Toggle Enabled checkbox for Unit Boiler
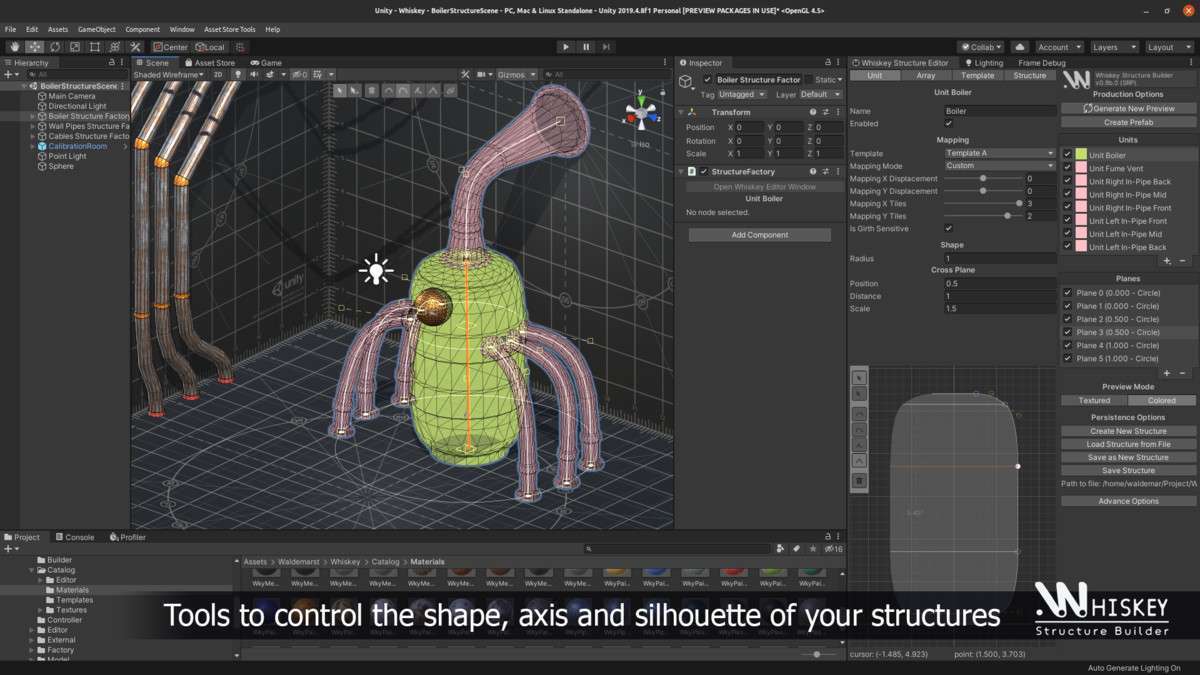This screenshot has width=1200, height=675. pyautogui.click(x=949, y=124)
